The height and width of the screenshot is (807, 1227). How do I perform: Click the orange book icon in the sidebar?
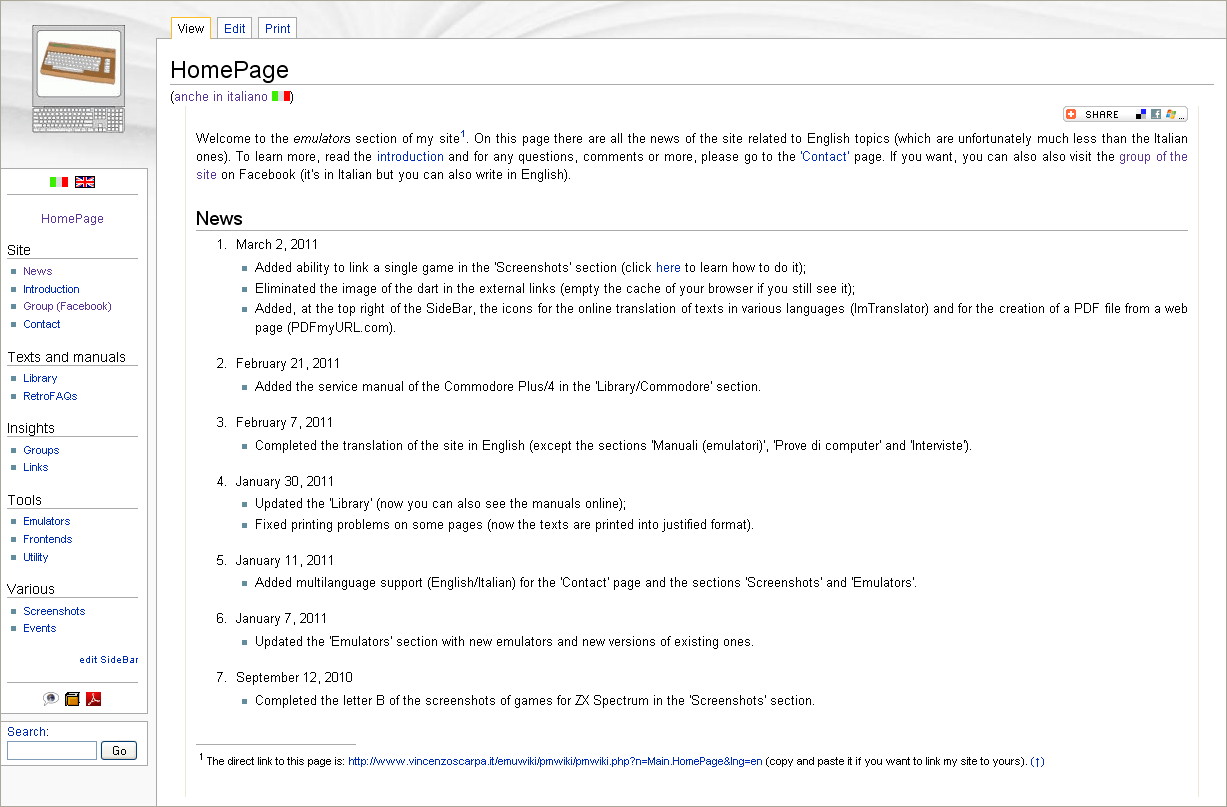click(x=72, y=699)
